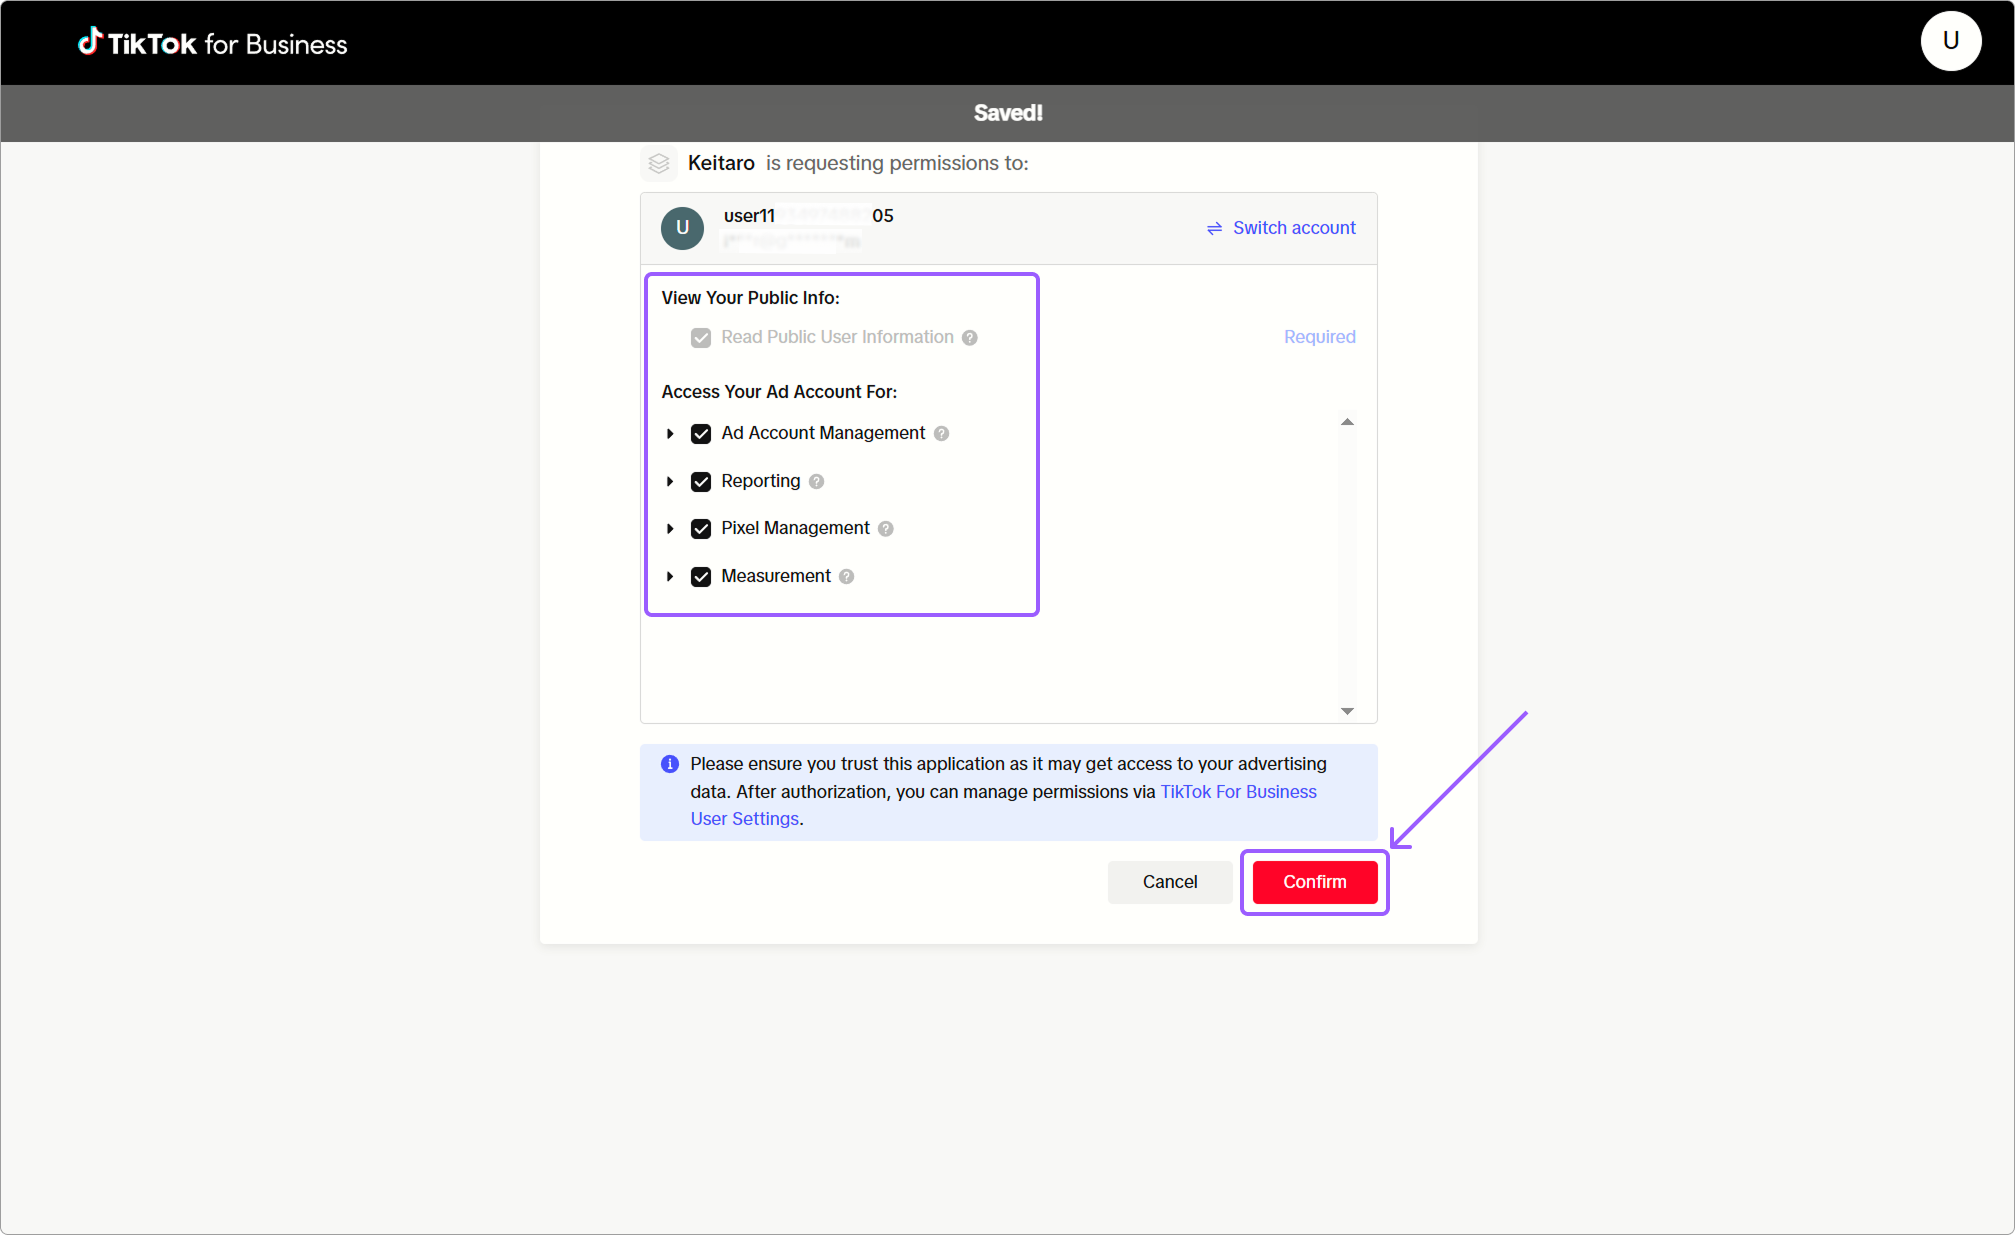Click the user11 account name text
The width and height of the screenshot is (2015, 1235).
pos(808,216)
